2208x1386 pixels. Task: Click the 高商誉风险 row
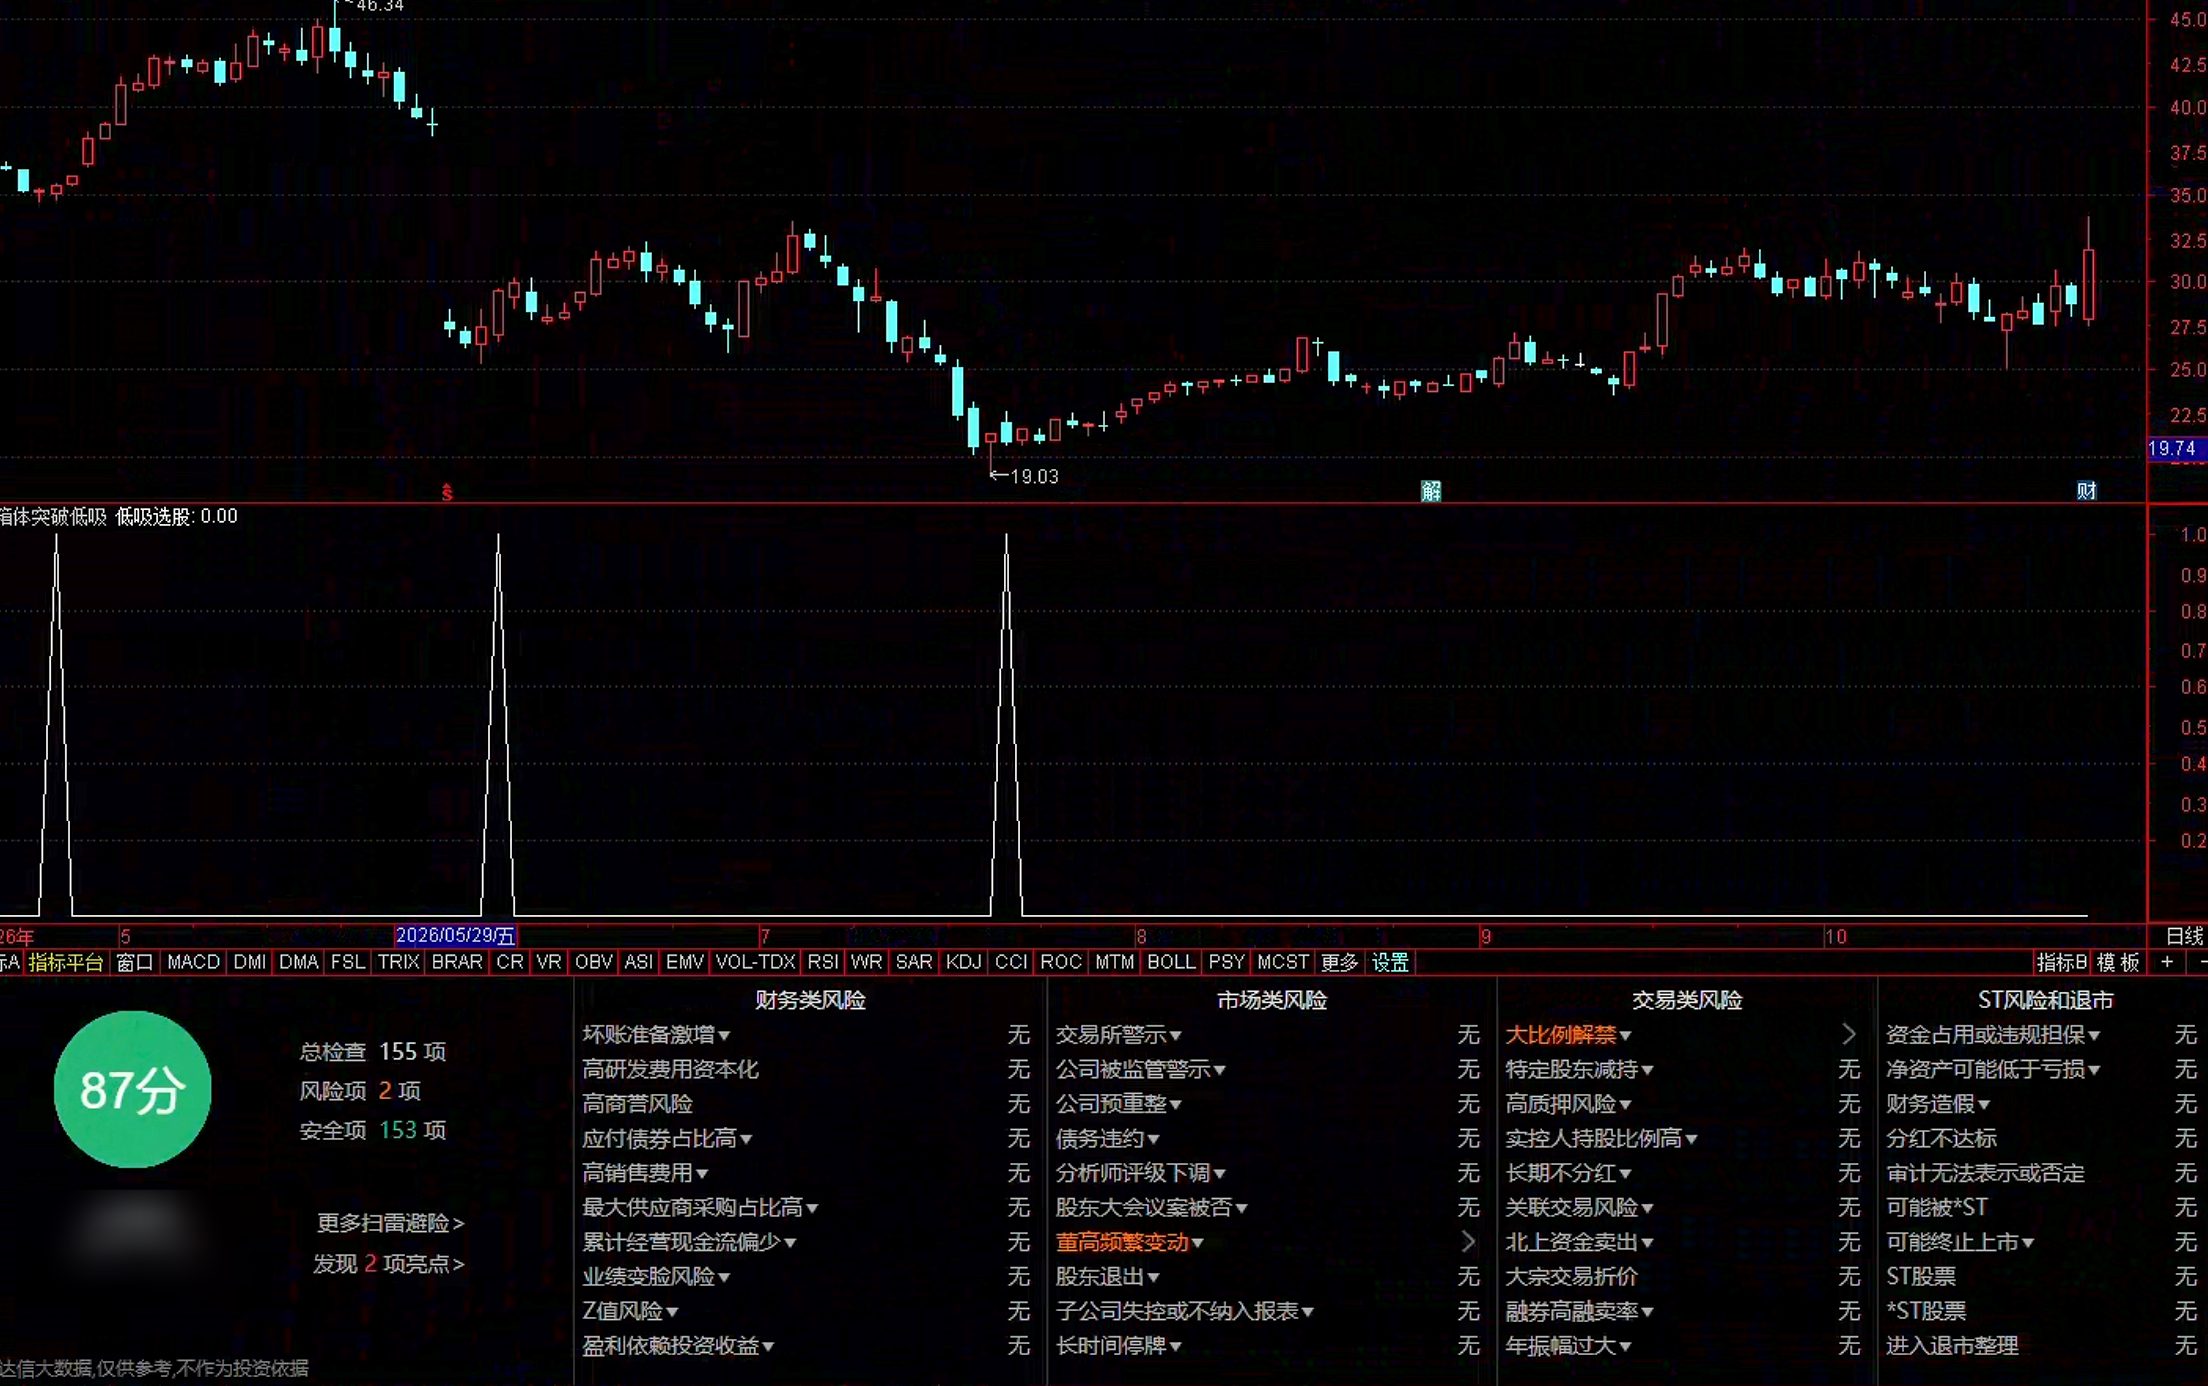click(807, 1104)
